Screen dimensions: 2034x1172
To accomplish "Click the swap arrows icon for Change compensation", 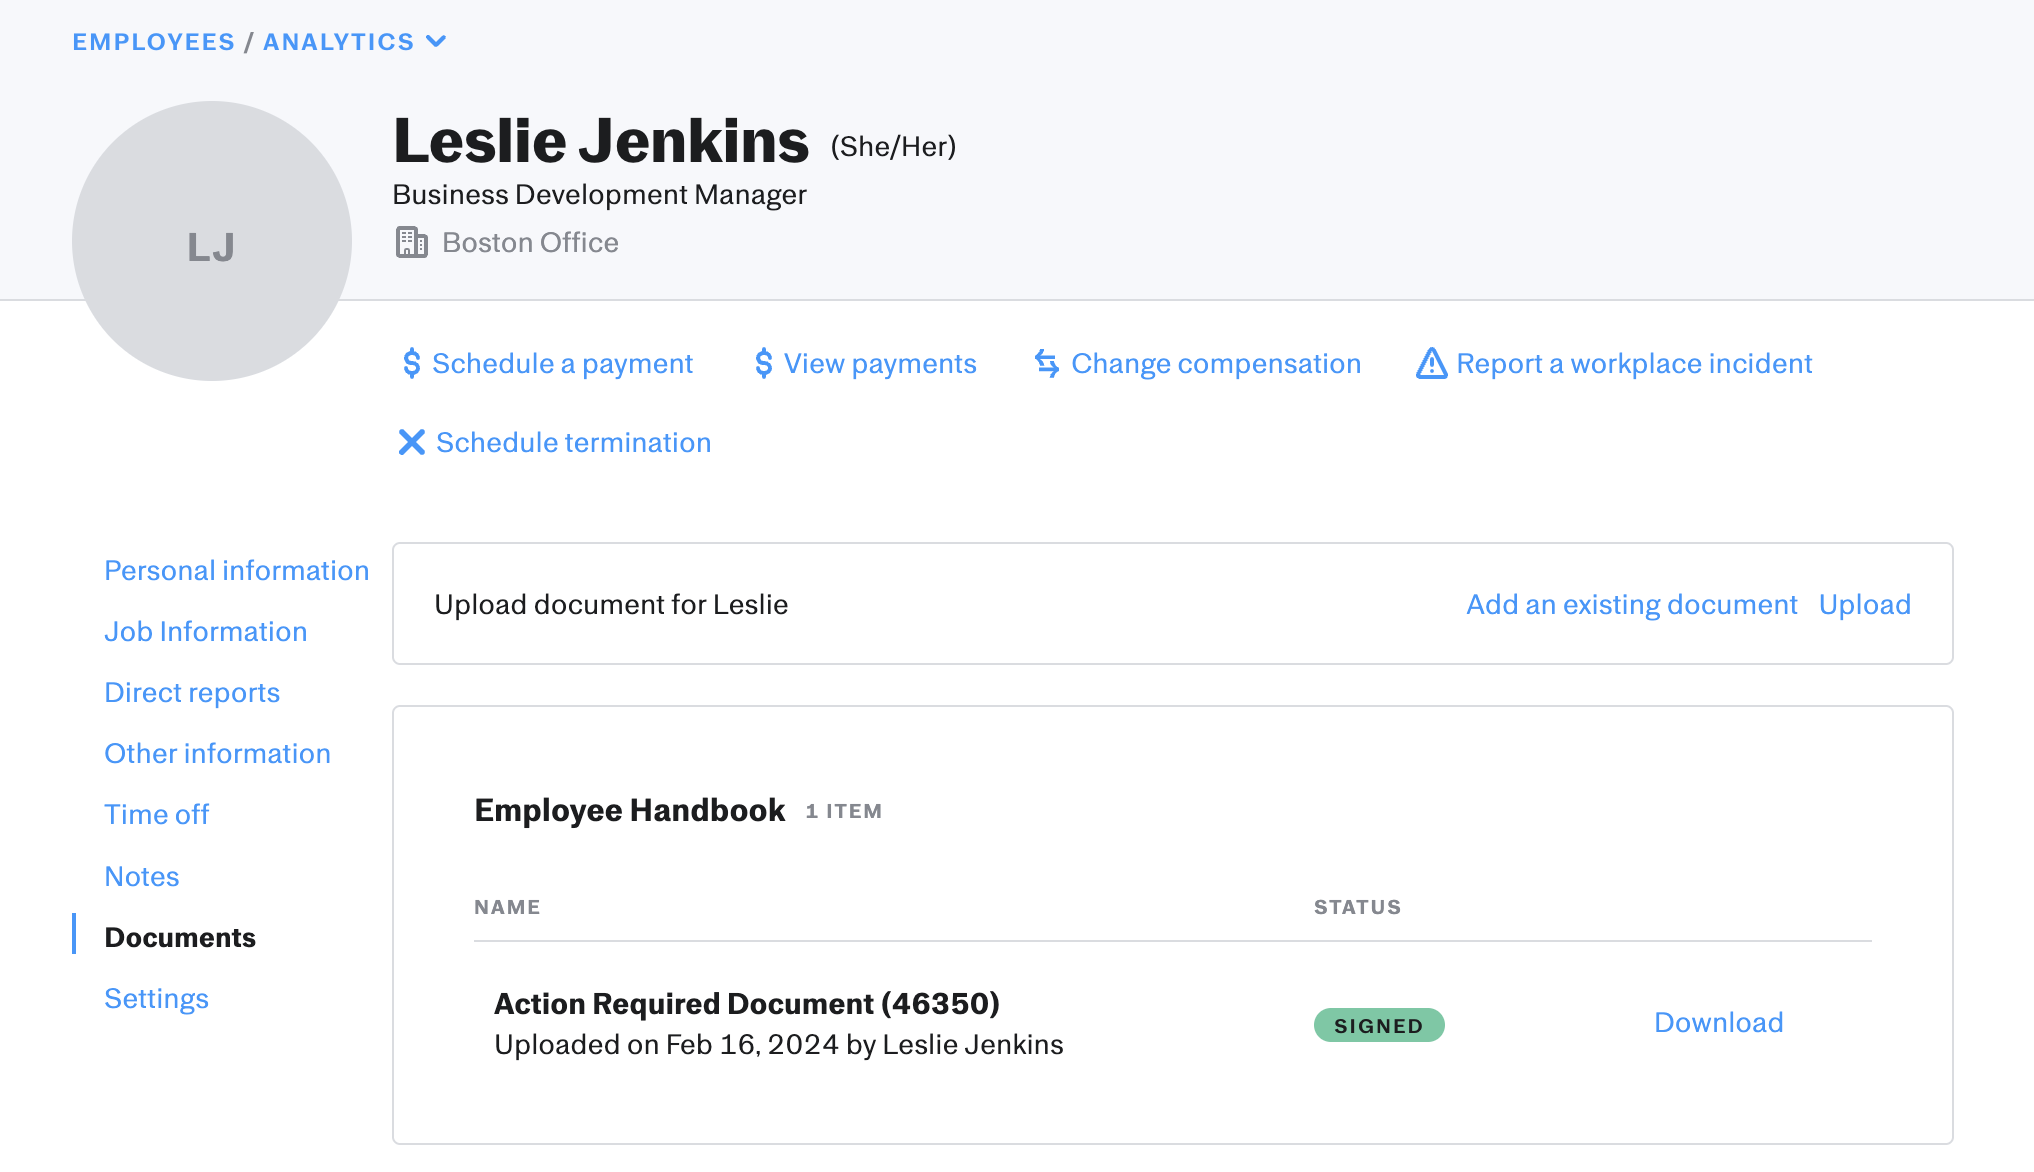I will point(1047,363).
